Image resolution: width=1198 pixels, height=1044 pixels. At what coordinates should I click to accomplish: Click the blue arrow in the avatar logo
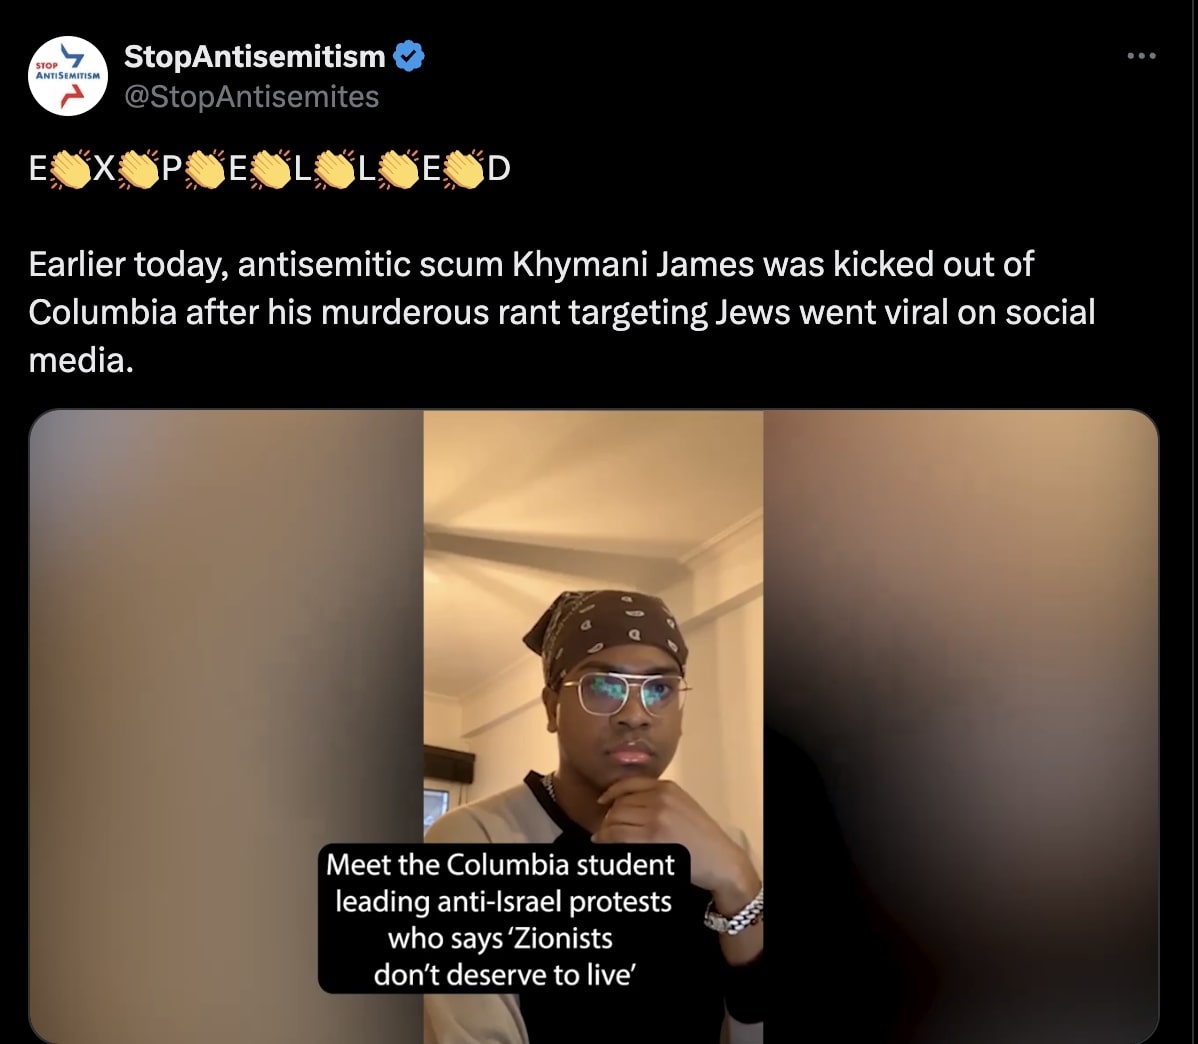tap(72, 56)
